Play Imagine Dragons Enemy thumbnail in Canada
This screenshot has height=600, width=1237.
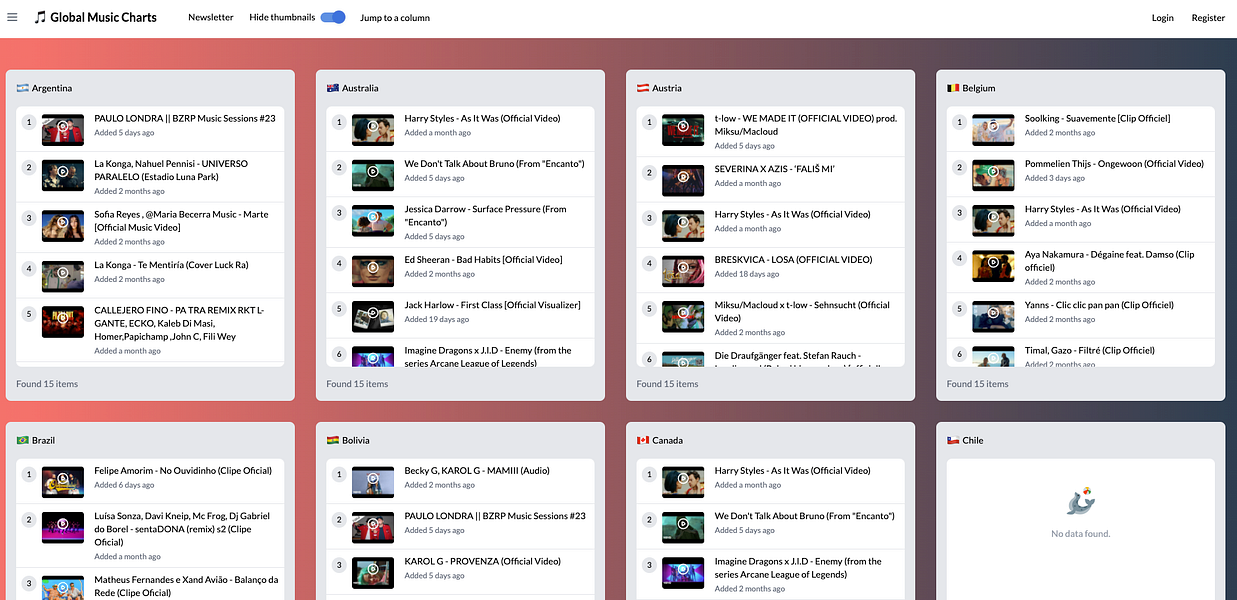683,572
